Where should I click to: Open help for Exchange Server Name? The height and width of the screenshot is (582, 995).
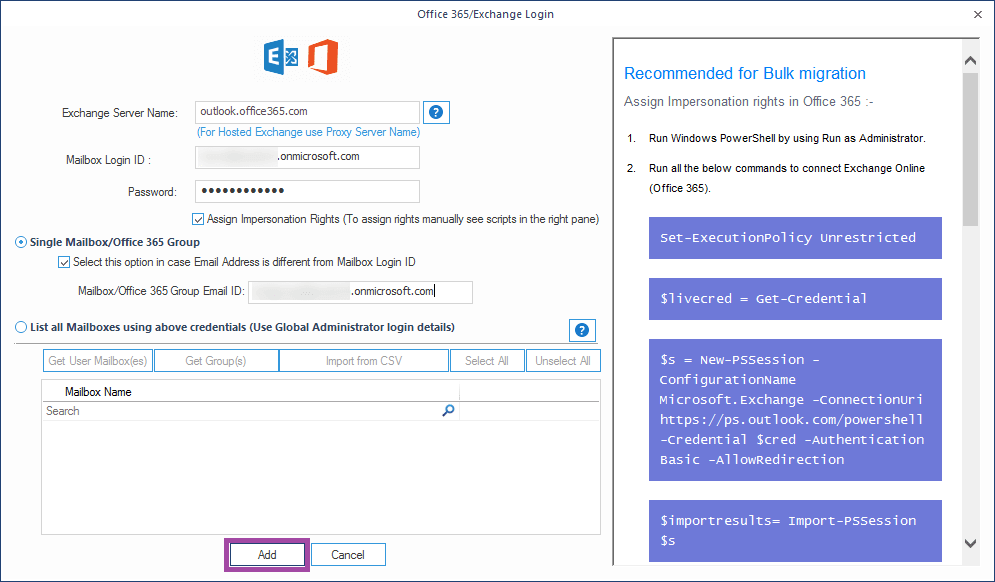436,112
